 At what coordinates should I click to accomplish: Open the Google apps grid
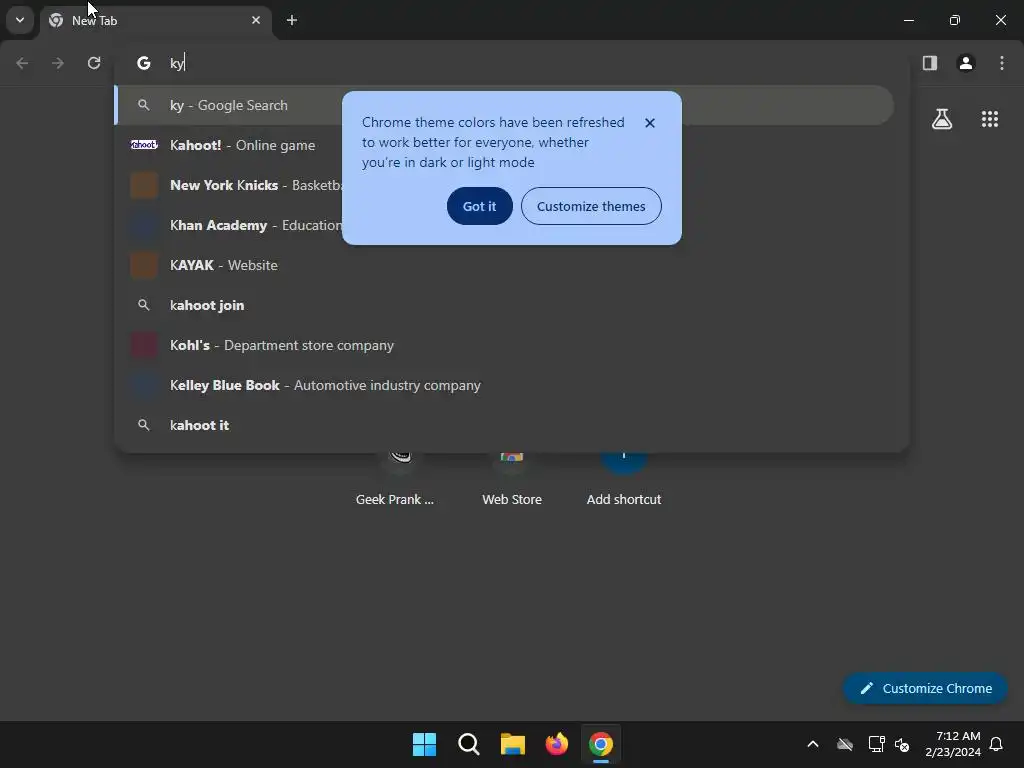click(x=990, y=119)
